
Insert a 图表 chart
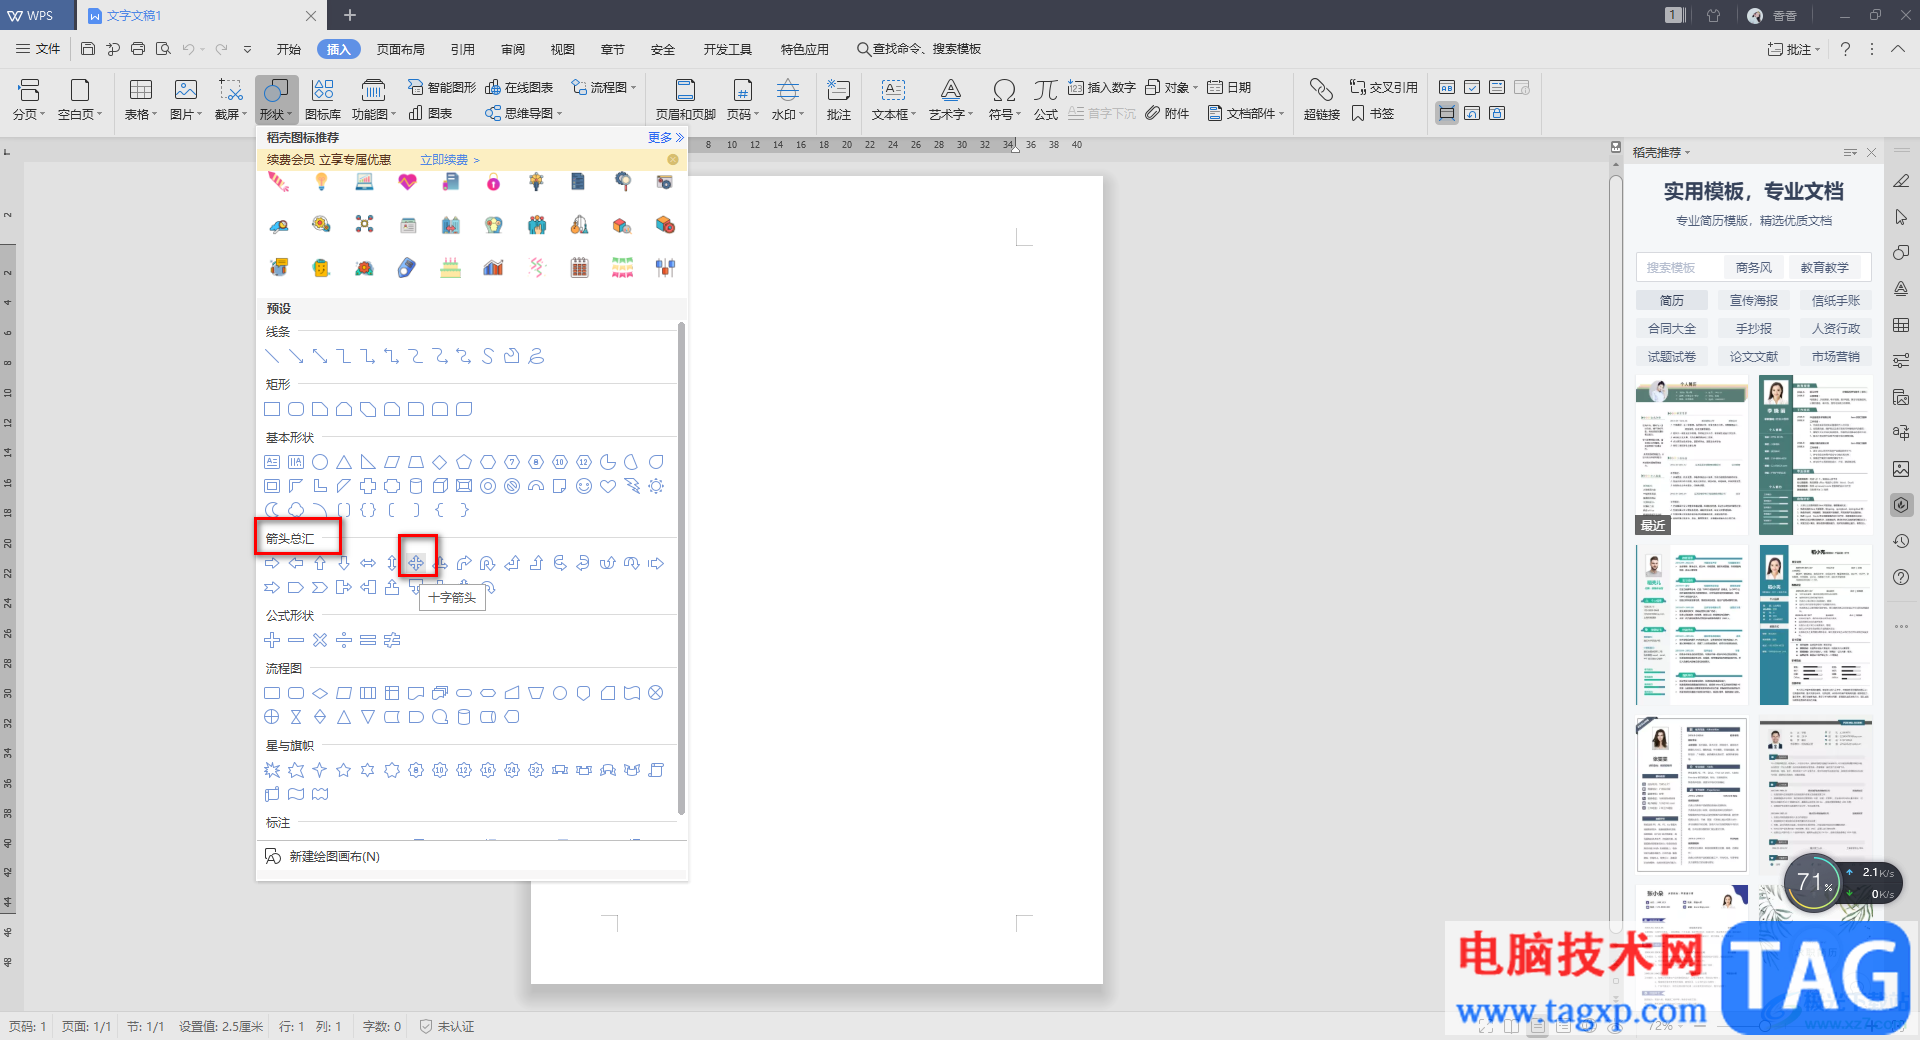(431, 113)
